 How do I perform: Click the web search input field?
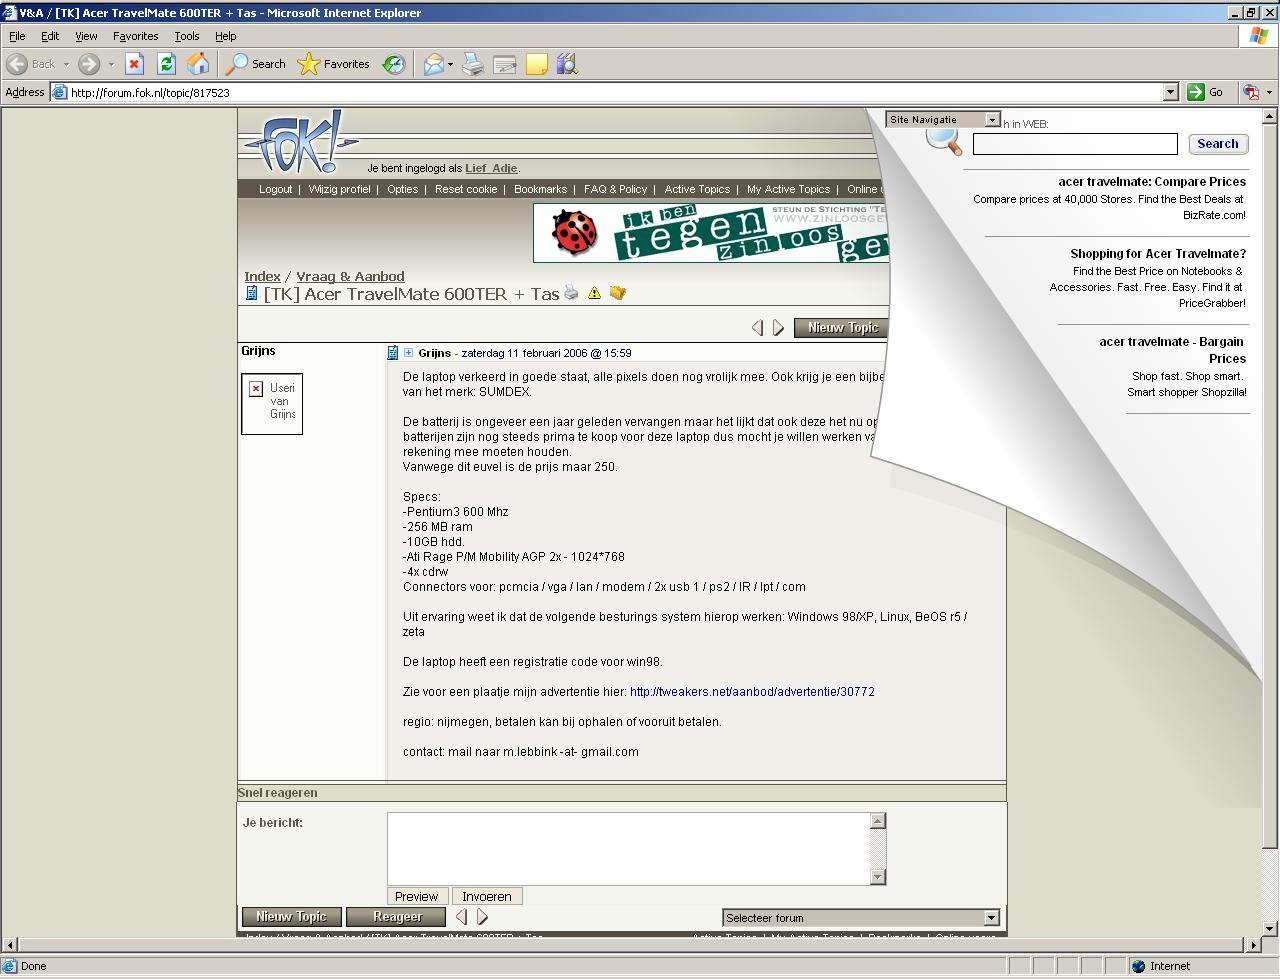click(x=1075, y=144)
